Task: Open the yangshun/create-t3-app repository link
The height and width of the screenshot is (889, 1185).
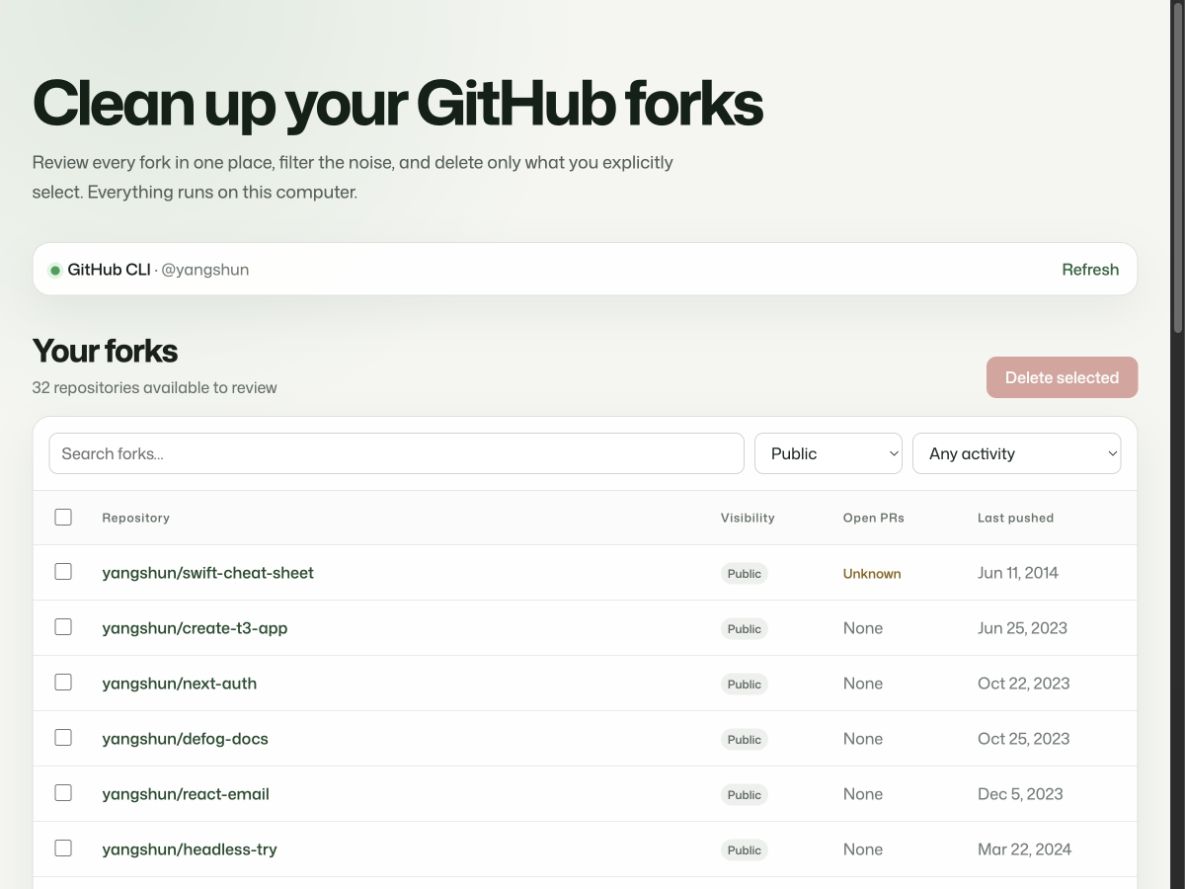Action: pyautogui.click(x=195, y=628)
